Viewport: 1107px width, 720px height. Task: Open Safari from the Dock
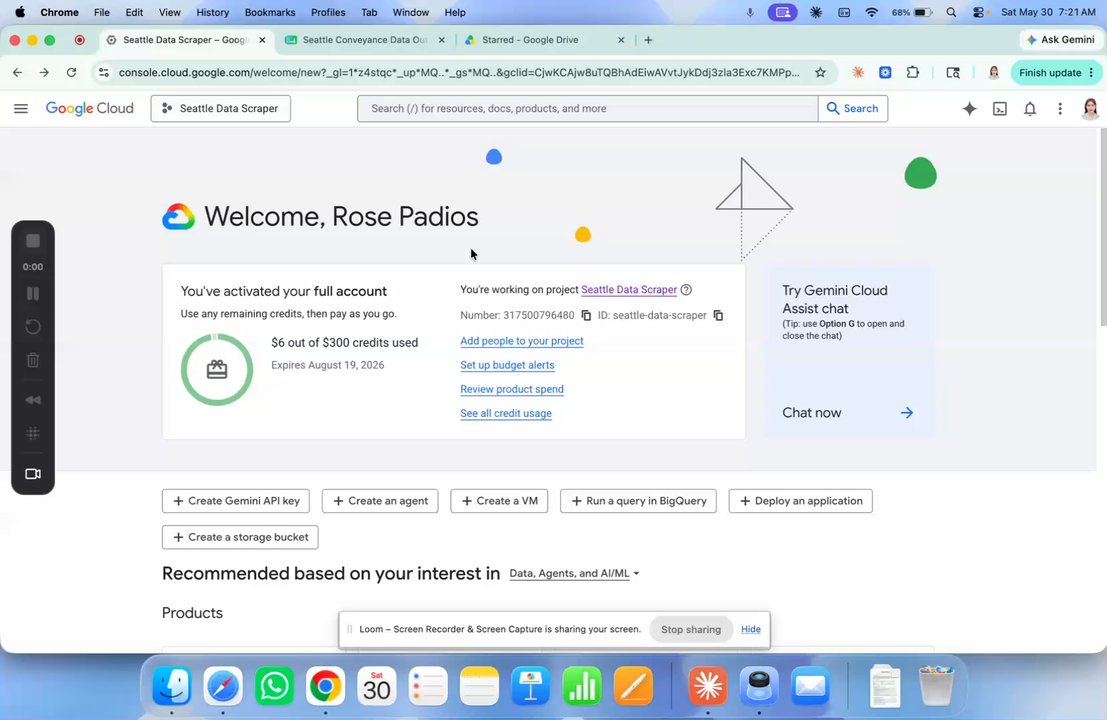pyautogui.click(x=222, y=685)
